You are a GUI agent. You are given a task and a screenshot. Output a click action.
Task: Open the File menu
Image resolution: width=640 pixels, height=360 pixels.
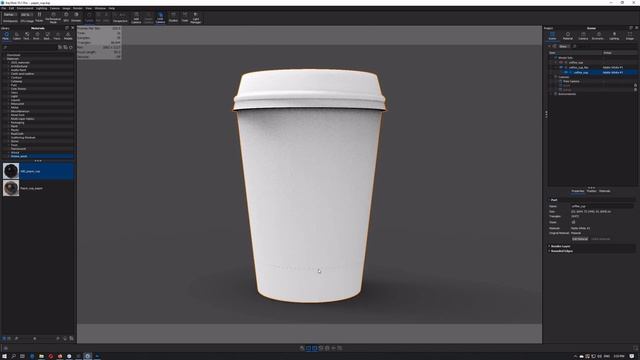tap(4, 8)
